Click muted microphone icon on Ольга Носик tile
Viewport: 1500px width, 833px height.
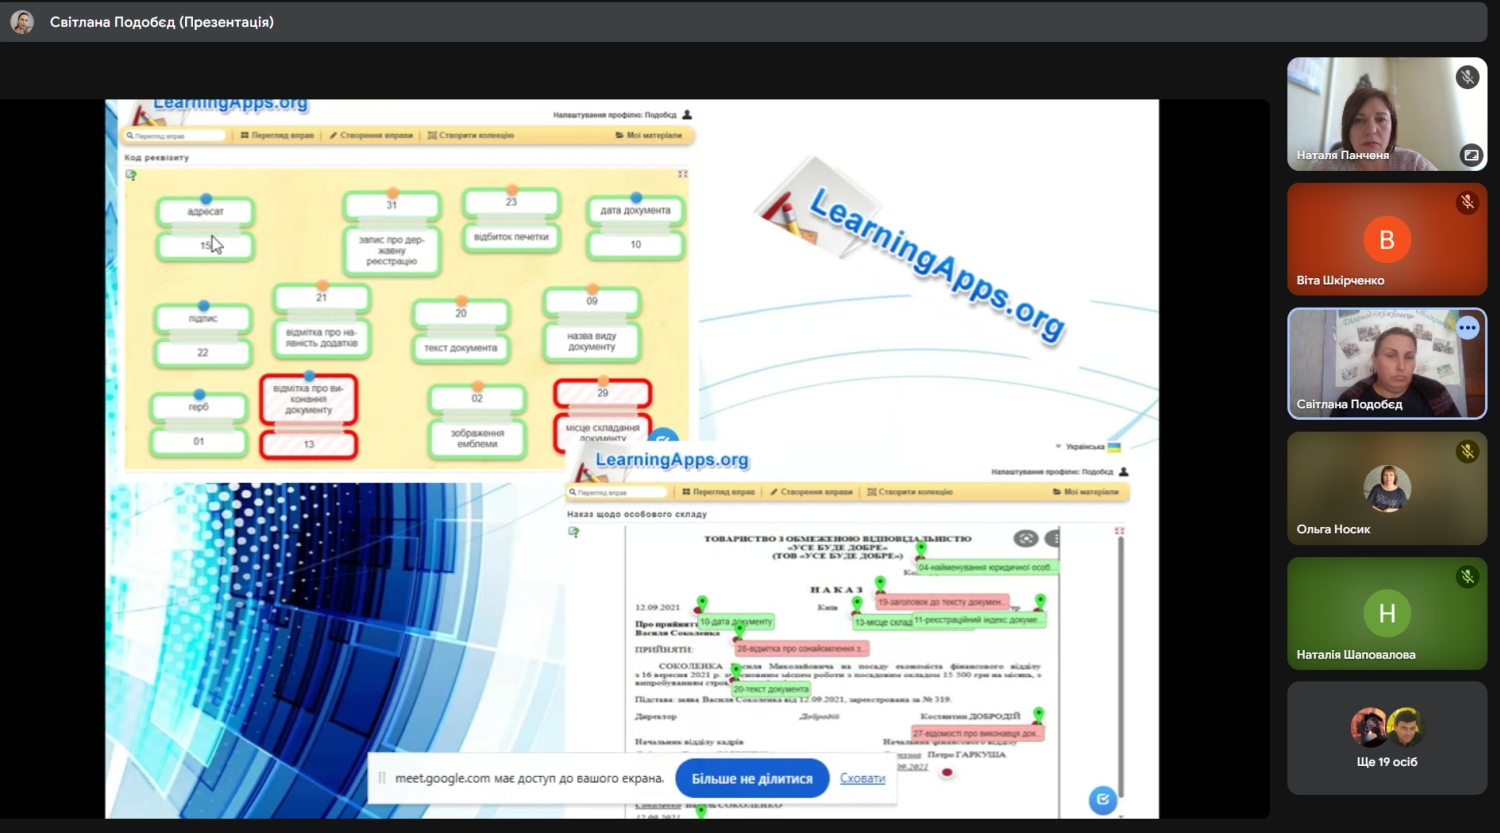(x=1467, y=452)
